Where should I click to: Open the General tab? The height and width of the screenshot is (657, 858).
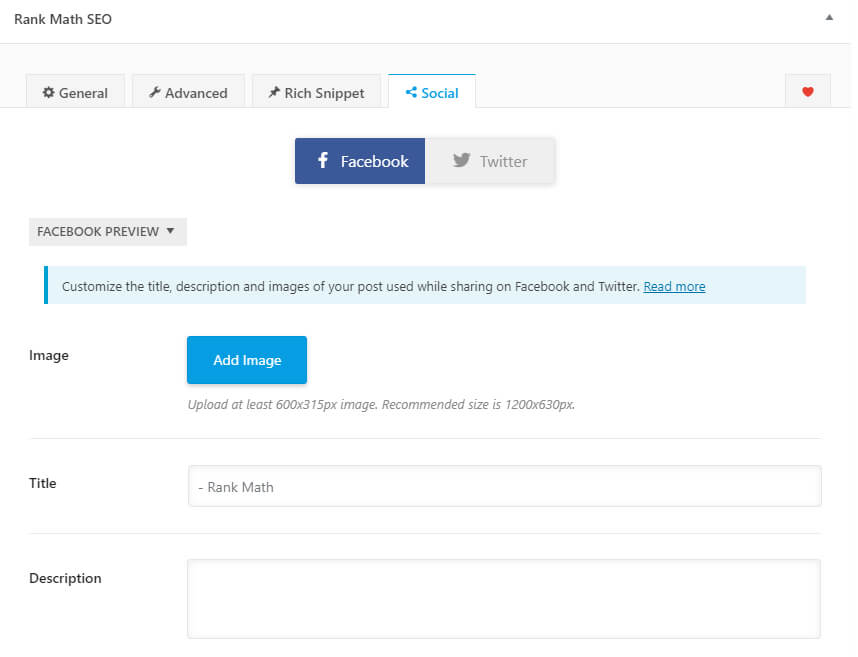(x=76, y=92)
